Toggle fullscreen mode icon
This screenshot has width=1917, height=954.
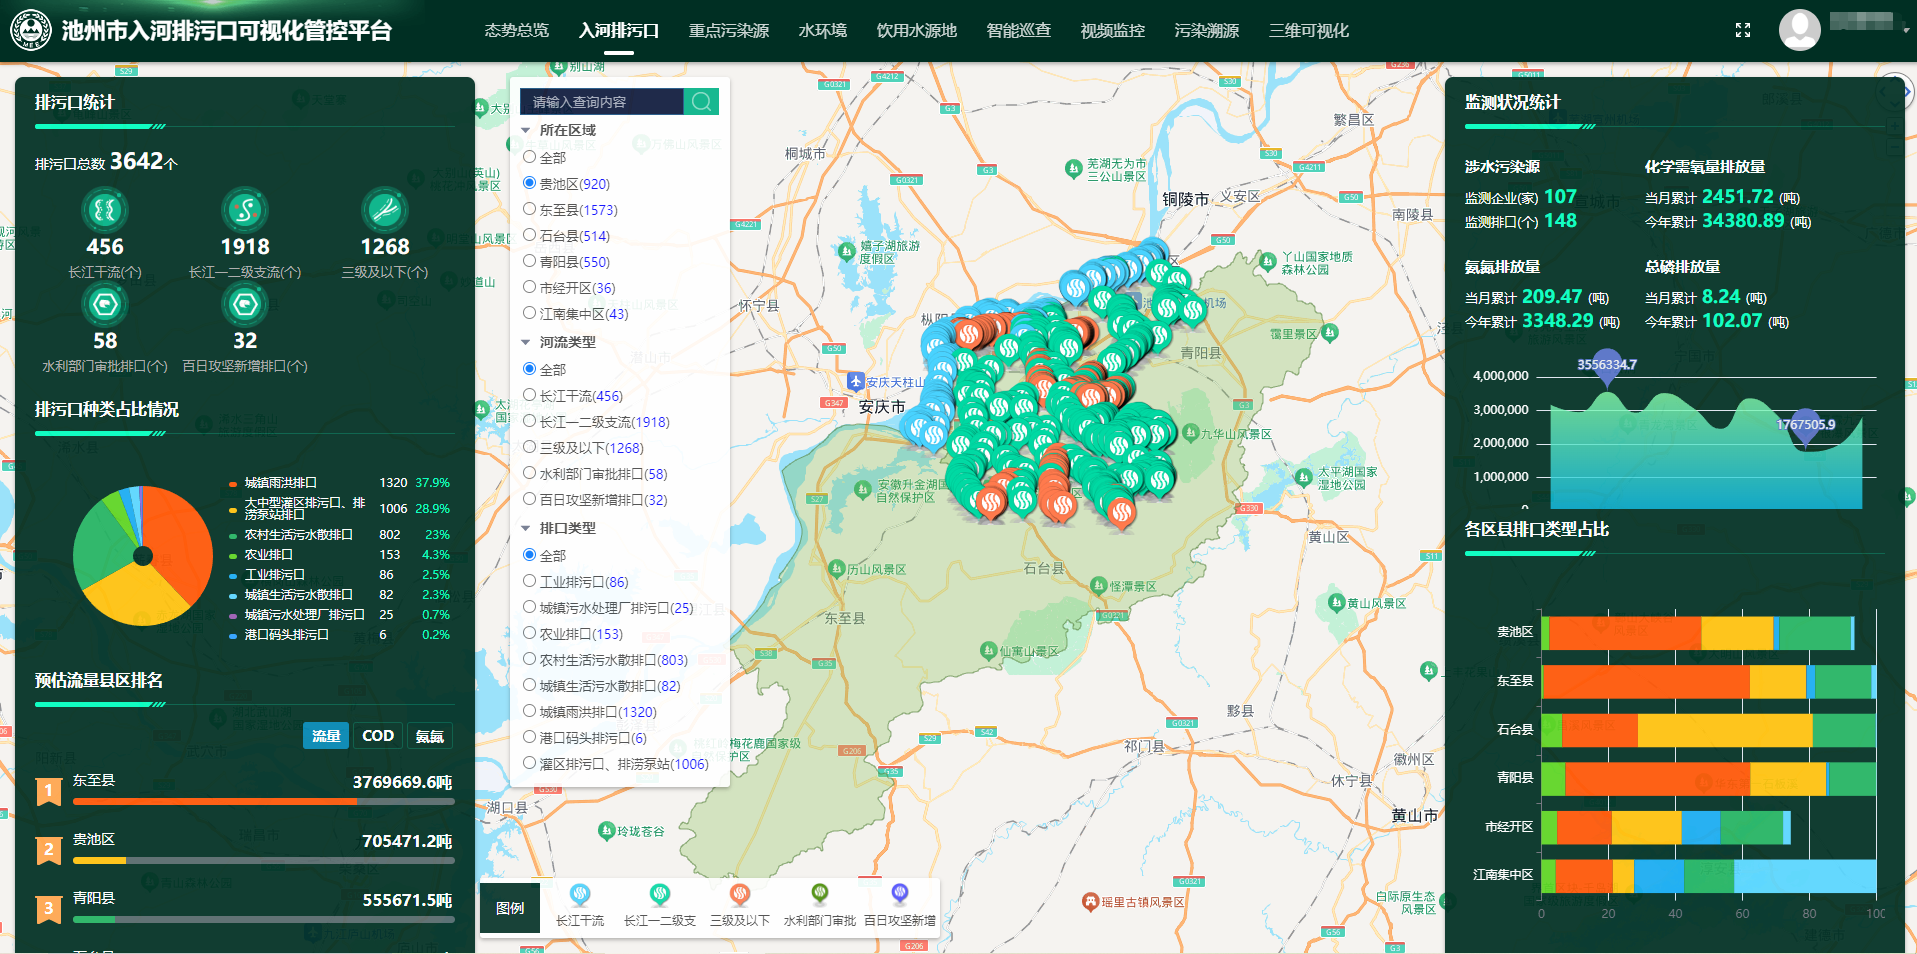(1743, 30)
